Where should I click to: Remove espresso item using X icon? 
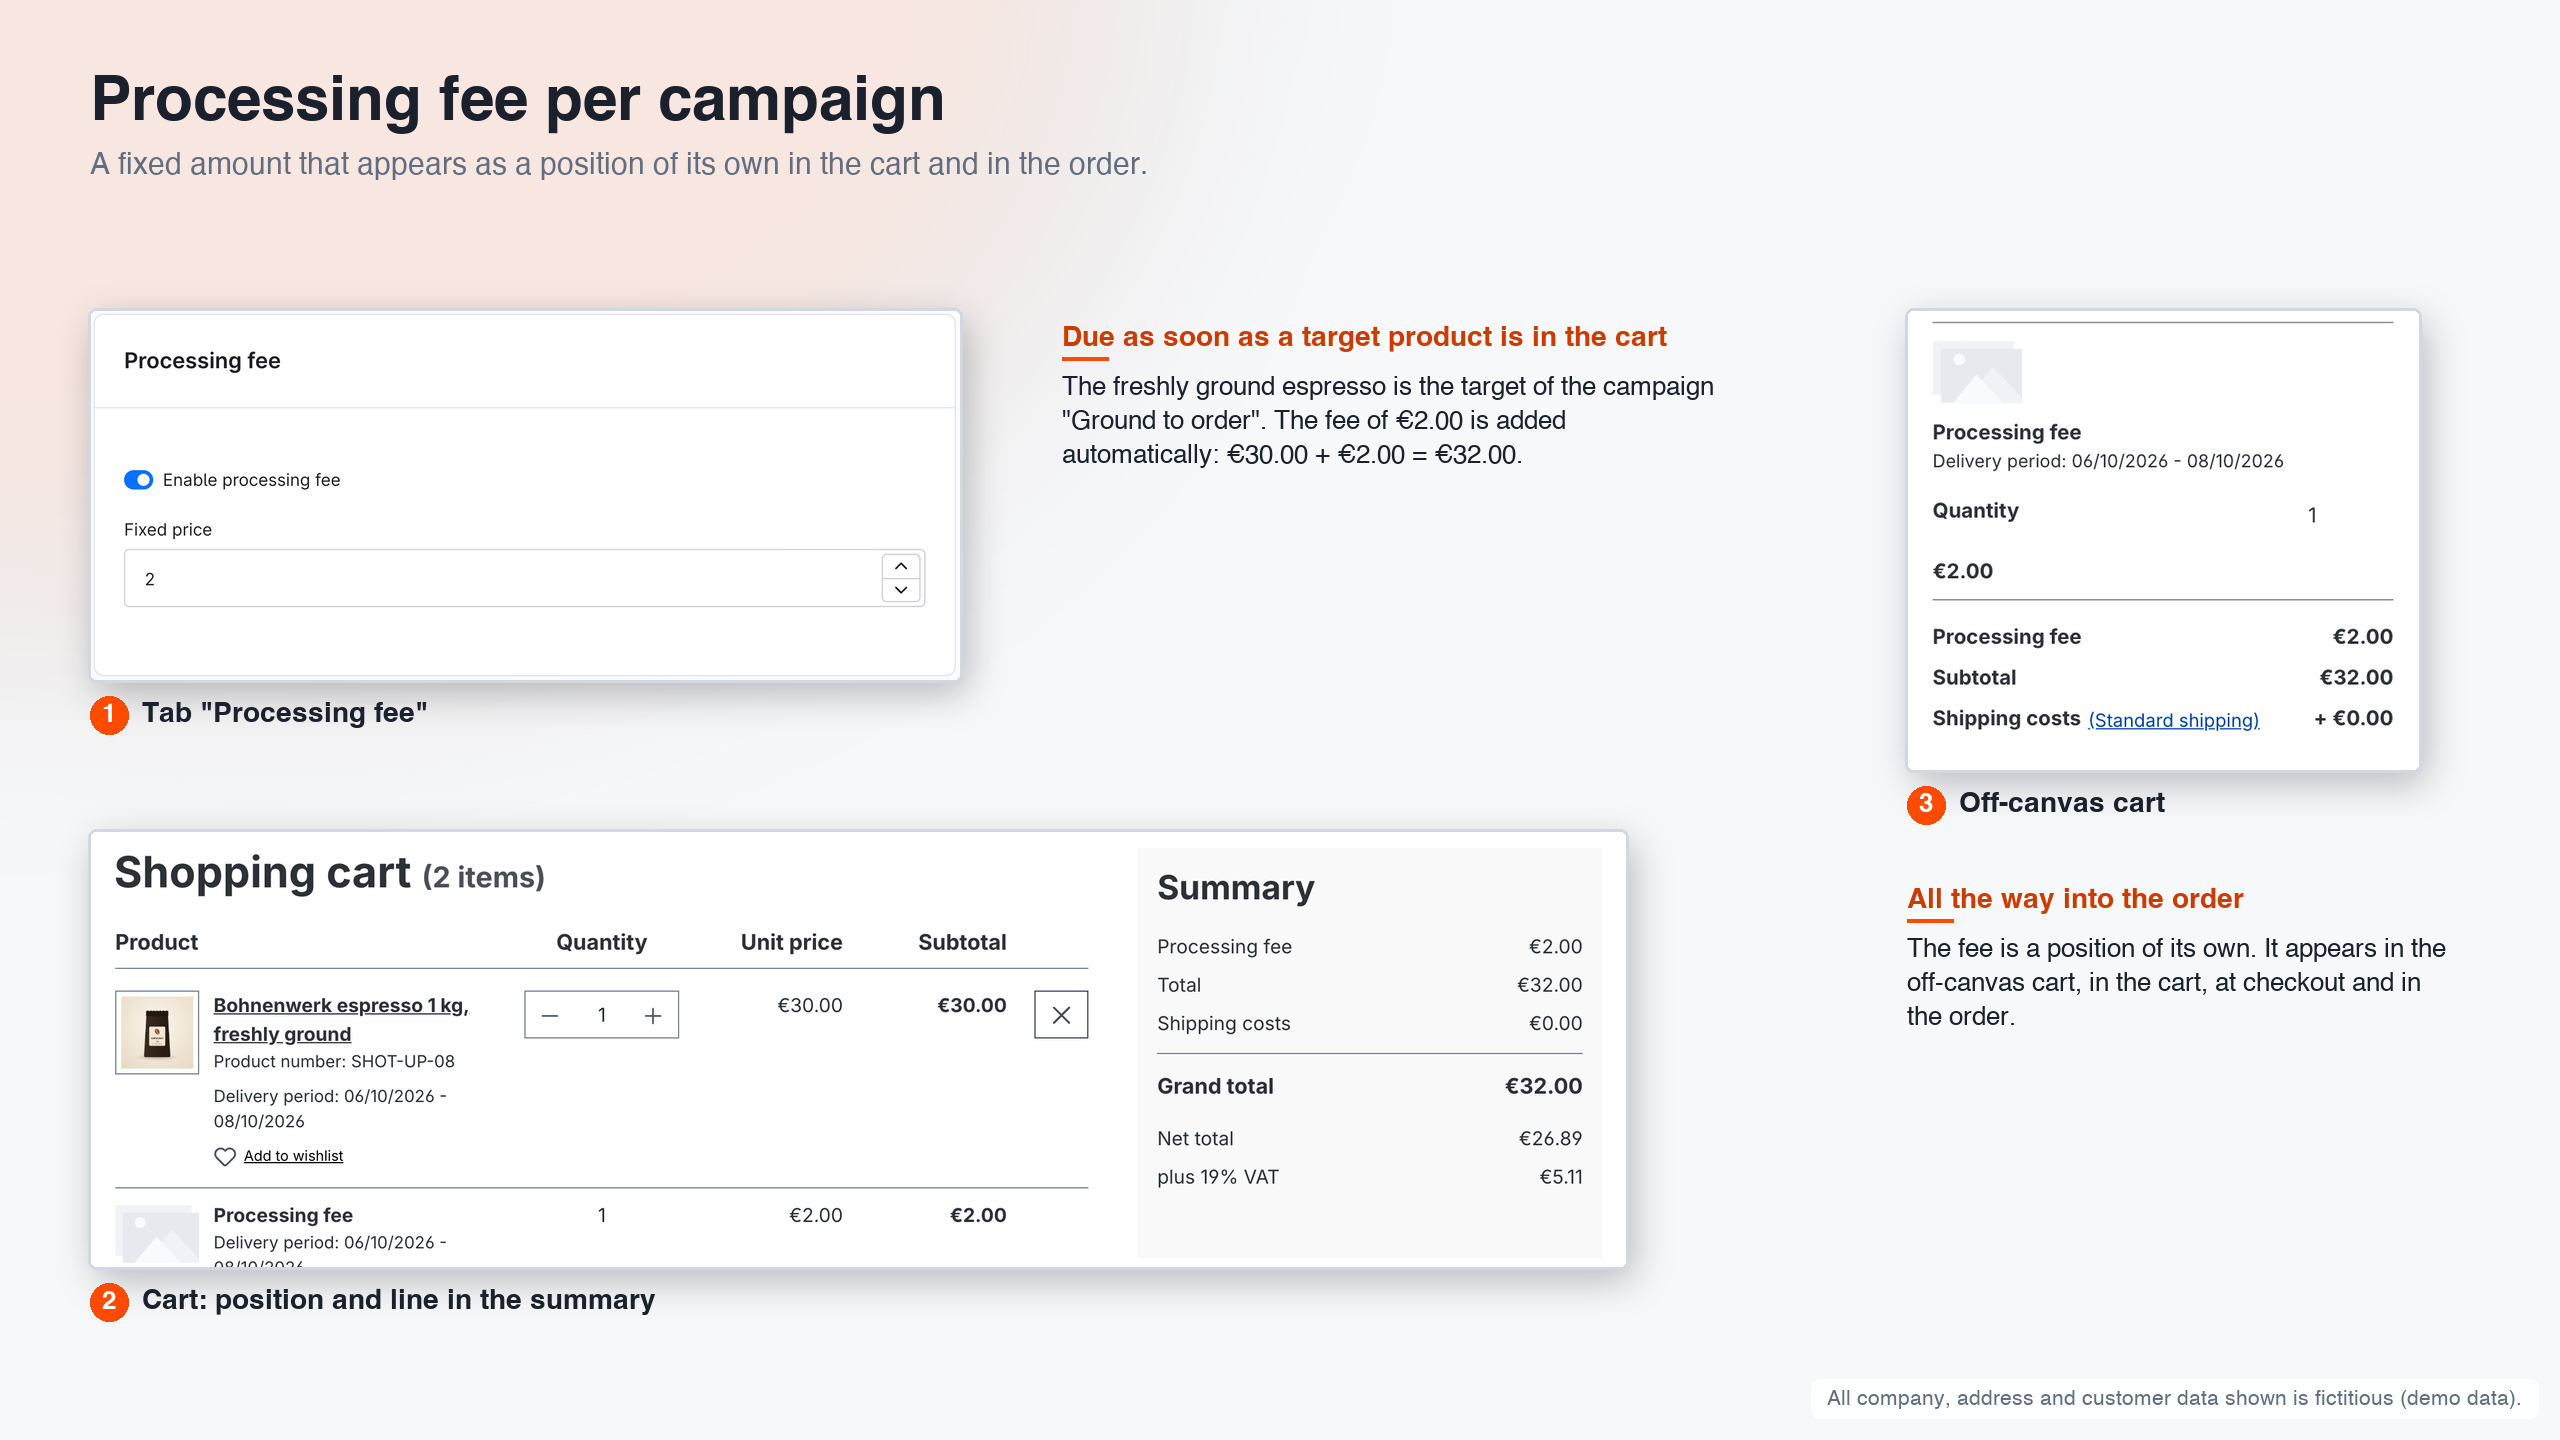click(x=1061, y=1015)
